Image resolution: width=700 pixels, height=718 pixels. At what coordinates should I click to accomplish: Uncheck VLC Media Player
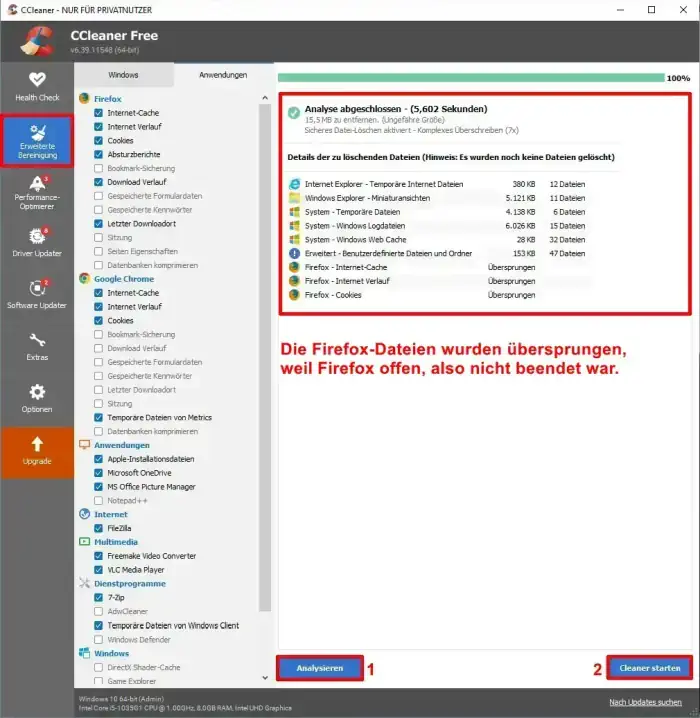98,570
